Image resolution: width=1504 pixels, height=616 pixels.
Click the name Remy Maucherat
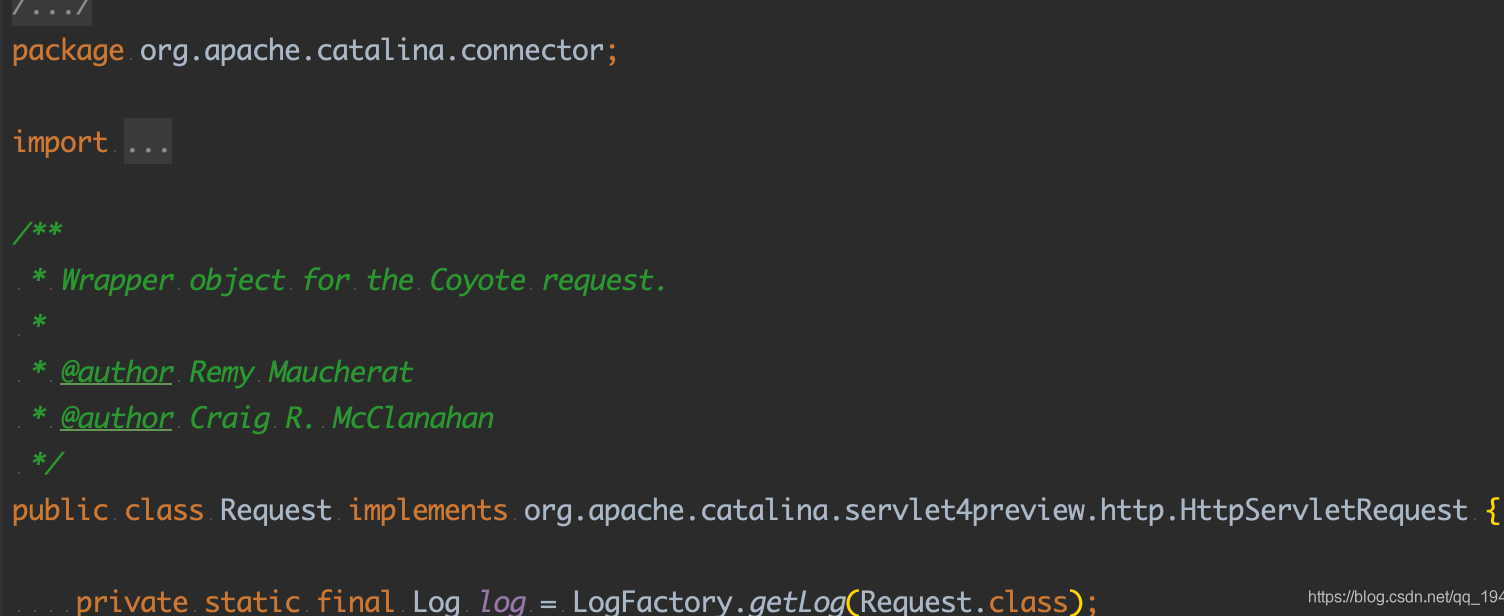[x=301, y=372]
